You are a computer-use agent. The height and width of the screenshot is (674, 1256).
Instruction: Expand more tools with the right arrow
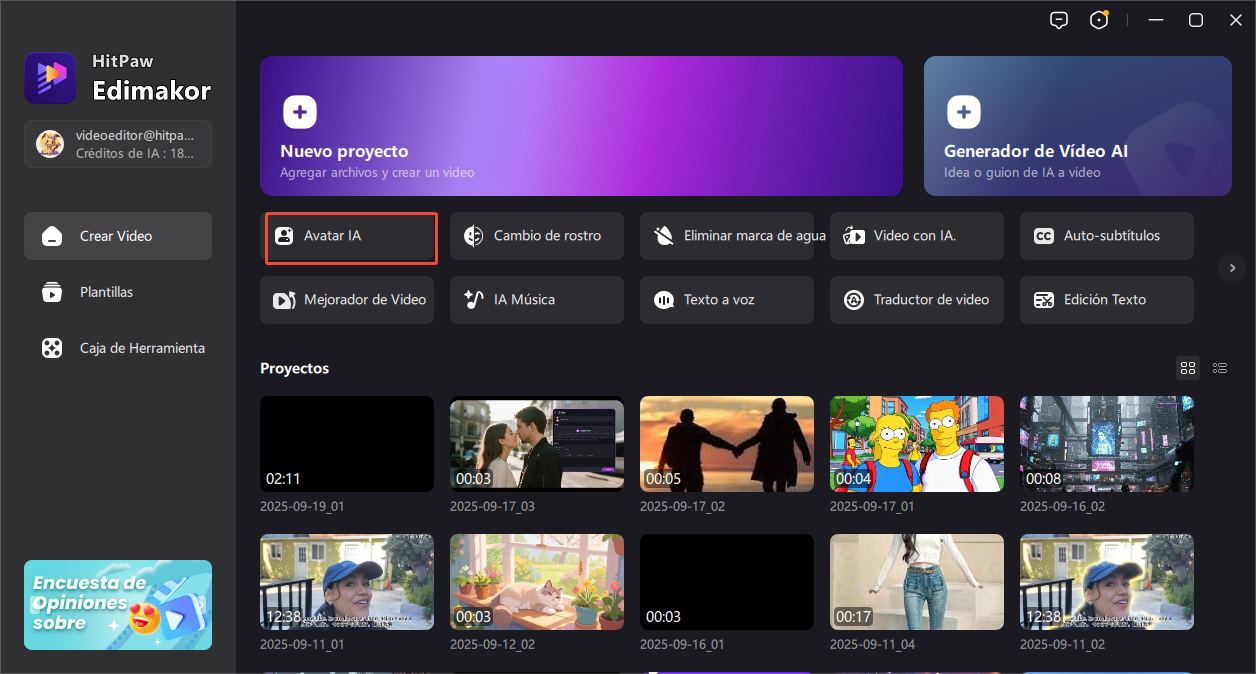(x=1231, y=267)
